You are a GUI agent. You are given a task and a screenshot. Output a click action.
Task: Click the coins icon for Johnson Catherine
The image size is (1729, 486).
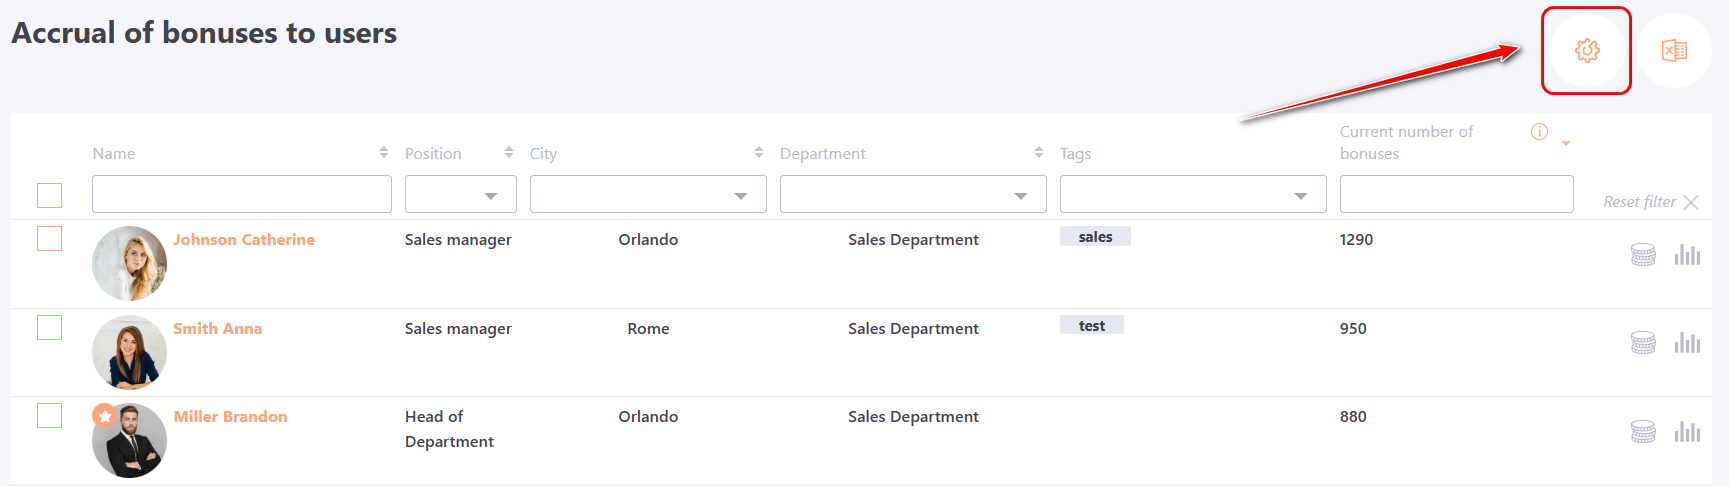coord(1643,255)
